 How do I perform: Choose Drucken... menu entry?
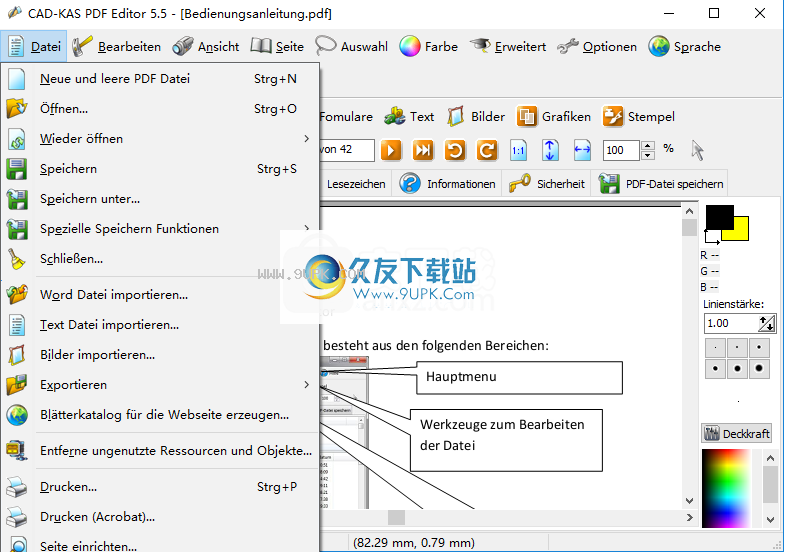tap(160, 487)
